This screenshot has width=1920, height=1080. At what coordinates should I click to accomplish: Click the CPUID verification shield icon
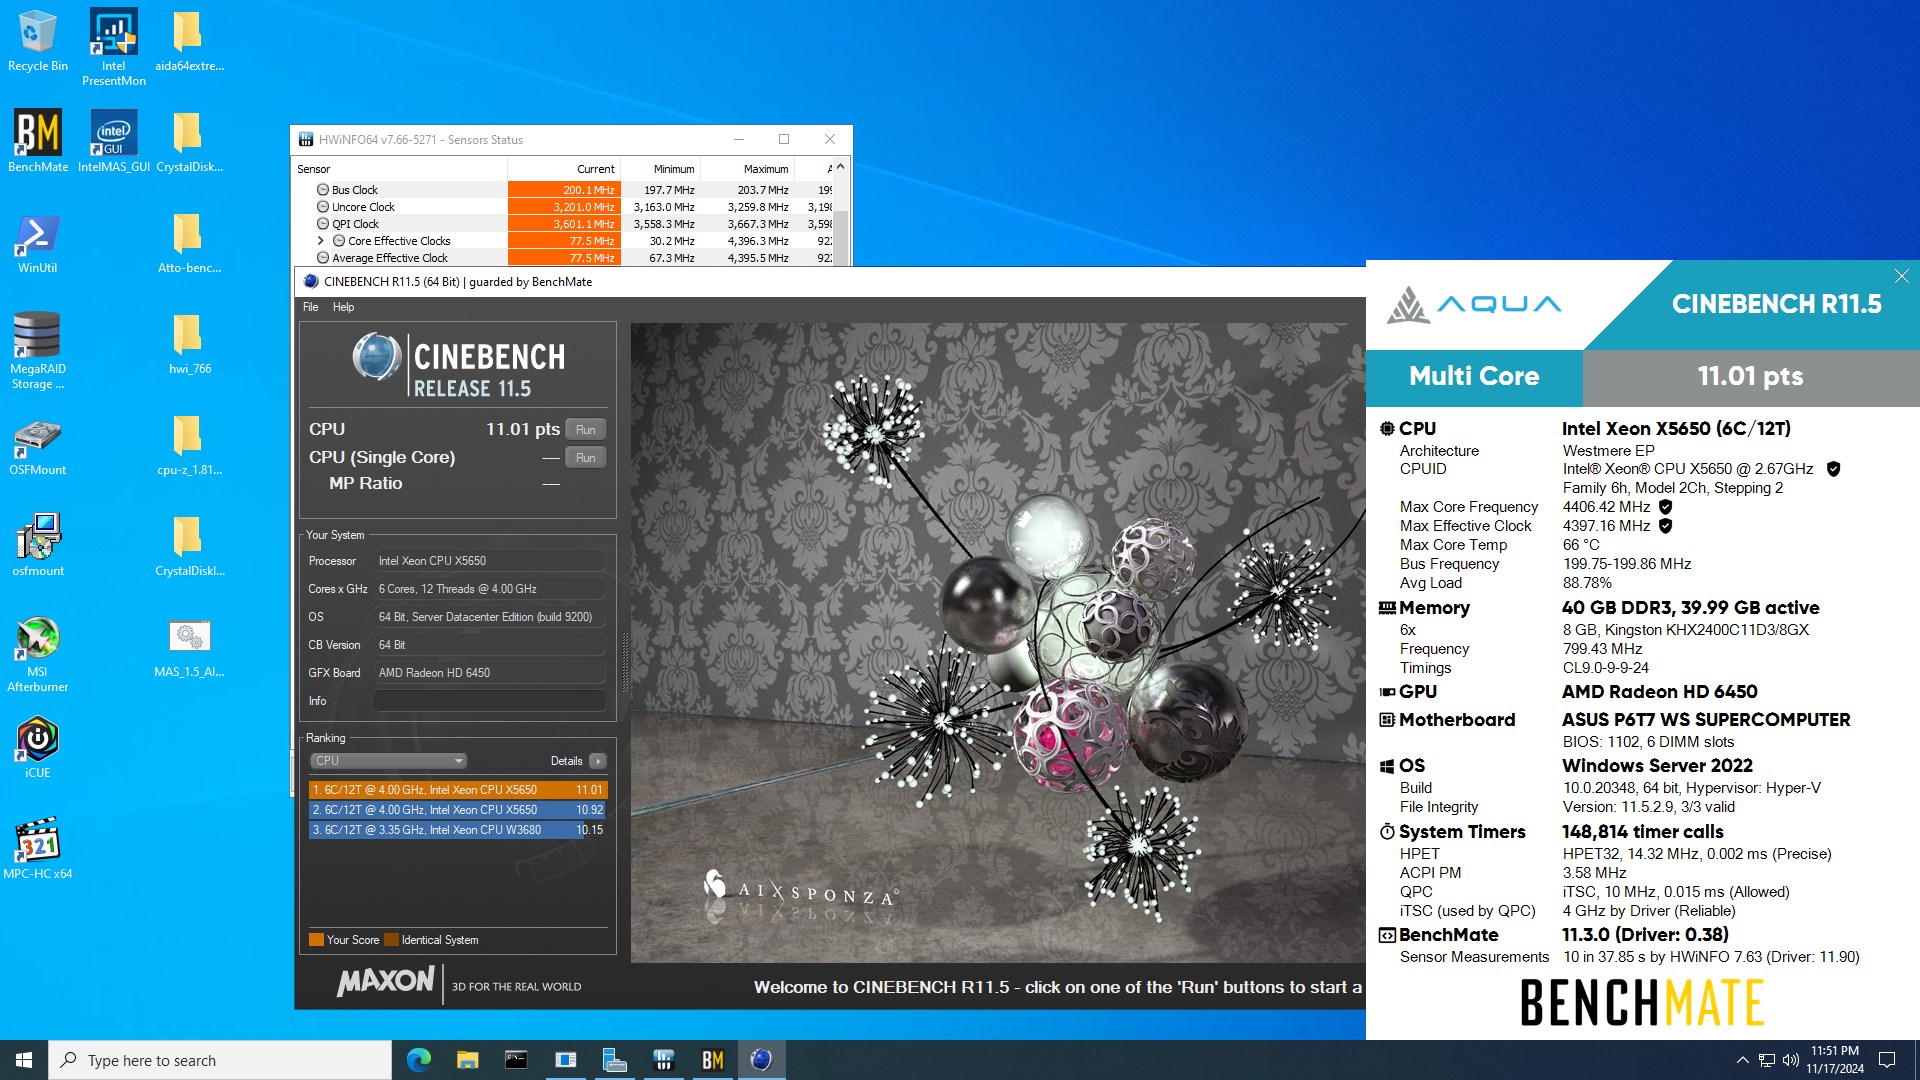(x=1833, y=469)
